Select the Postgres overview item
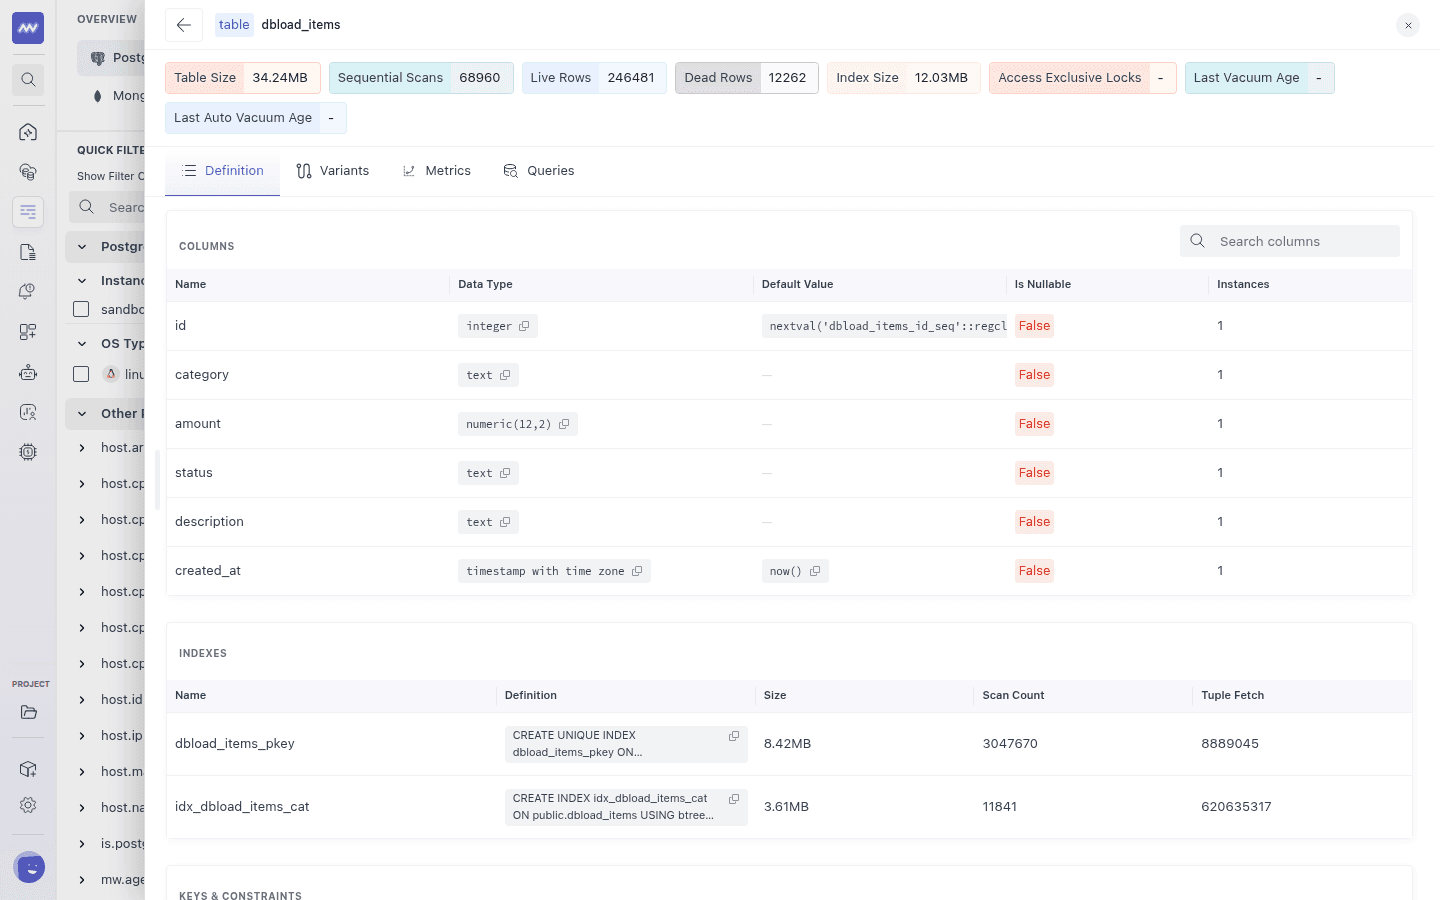 point(111,58)
